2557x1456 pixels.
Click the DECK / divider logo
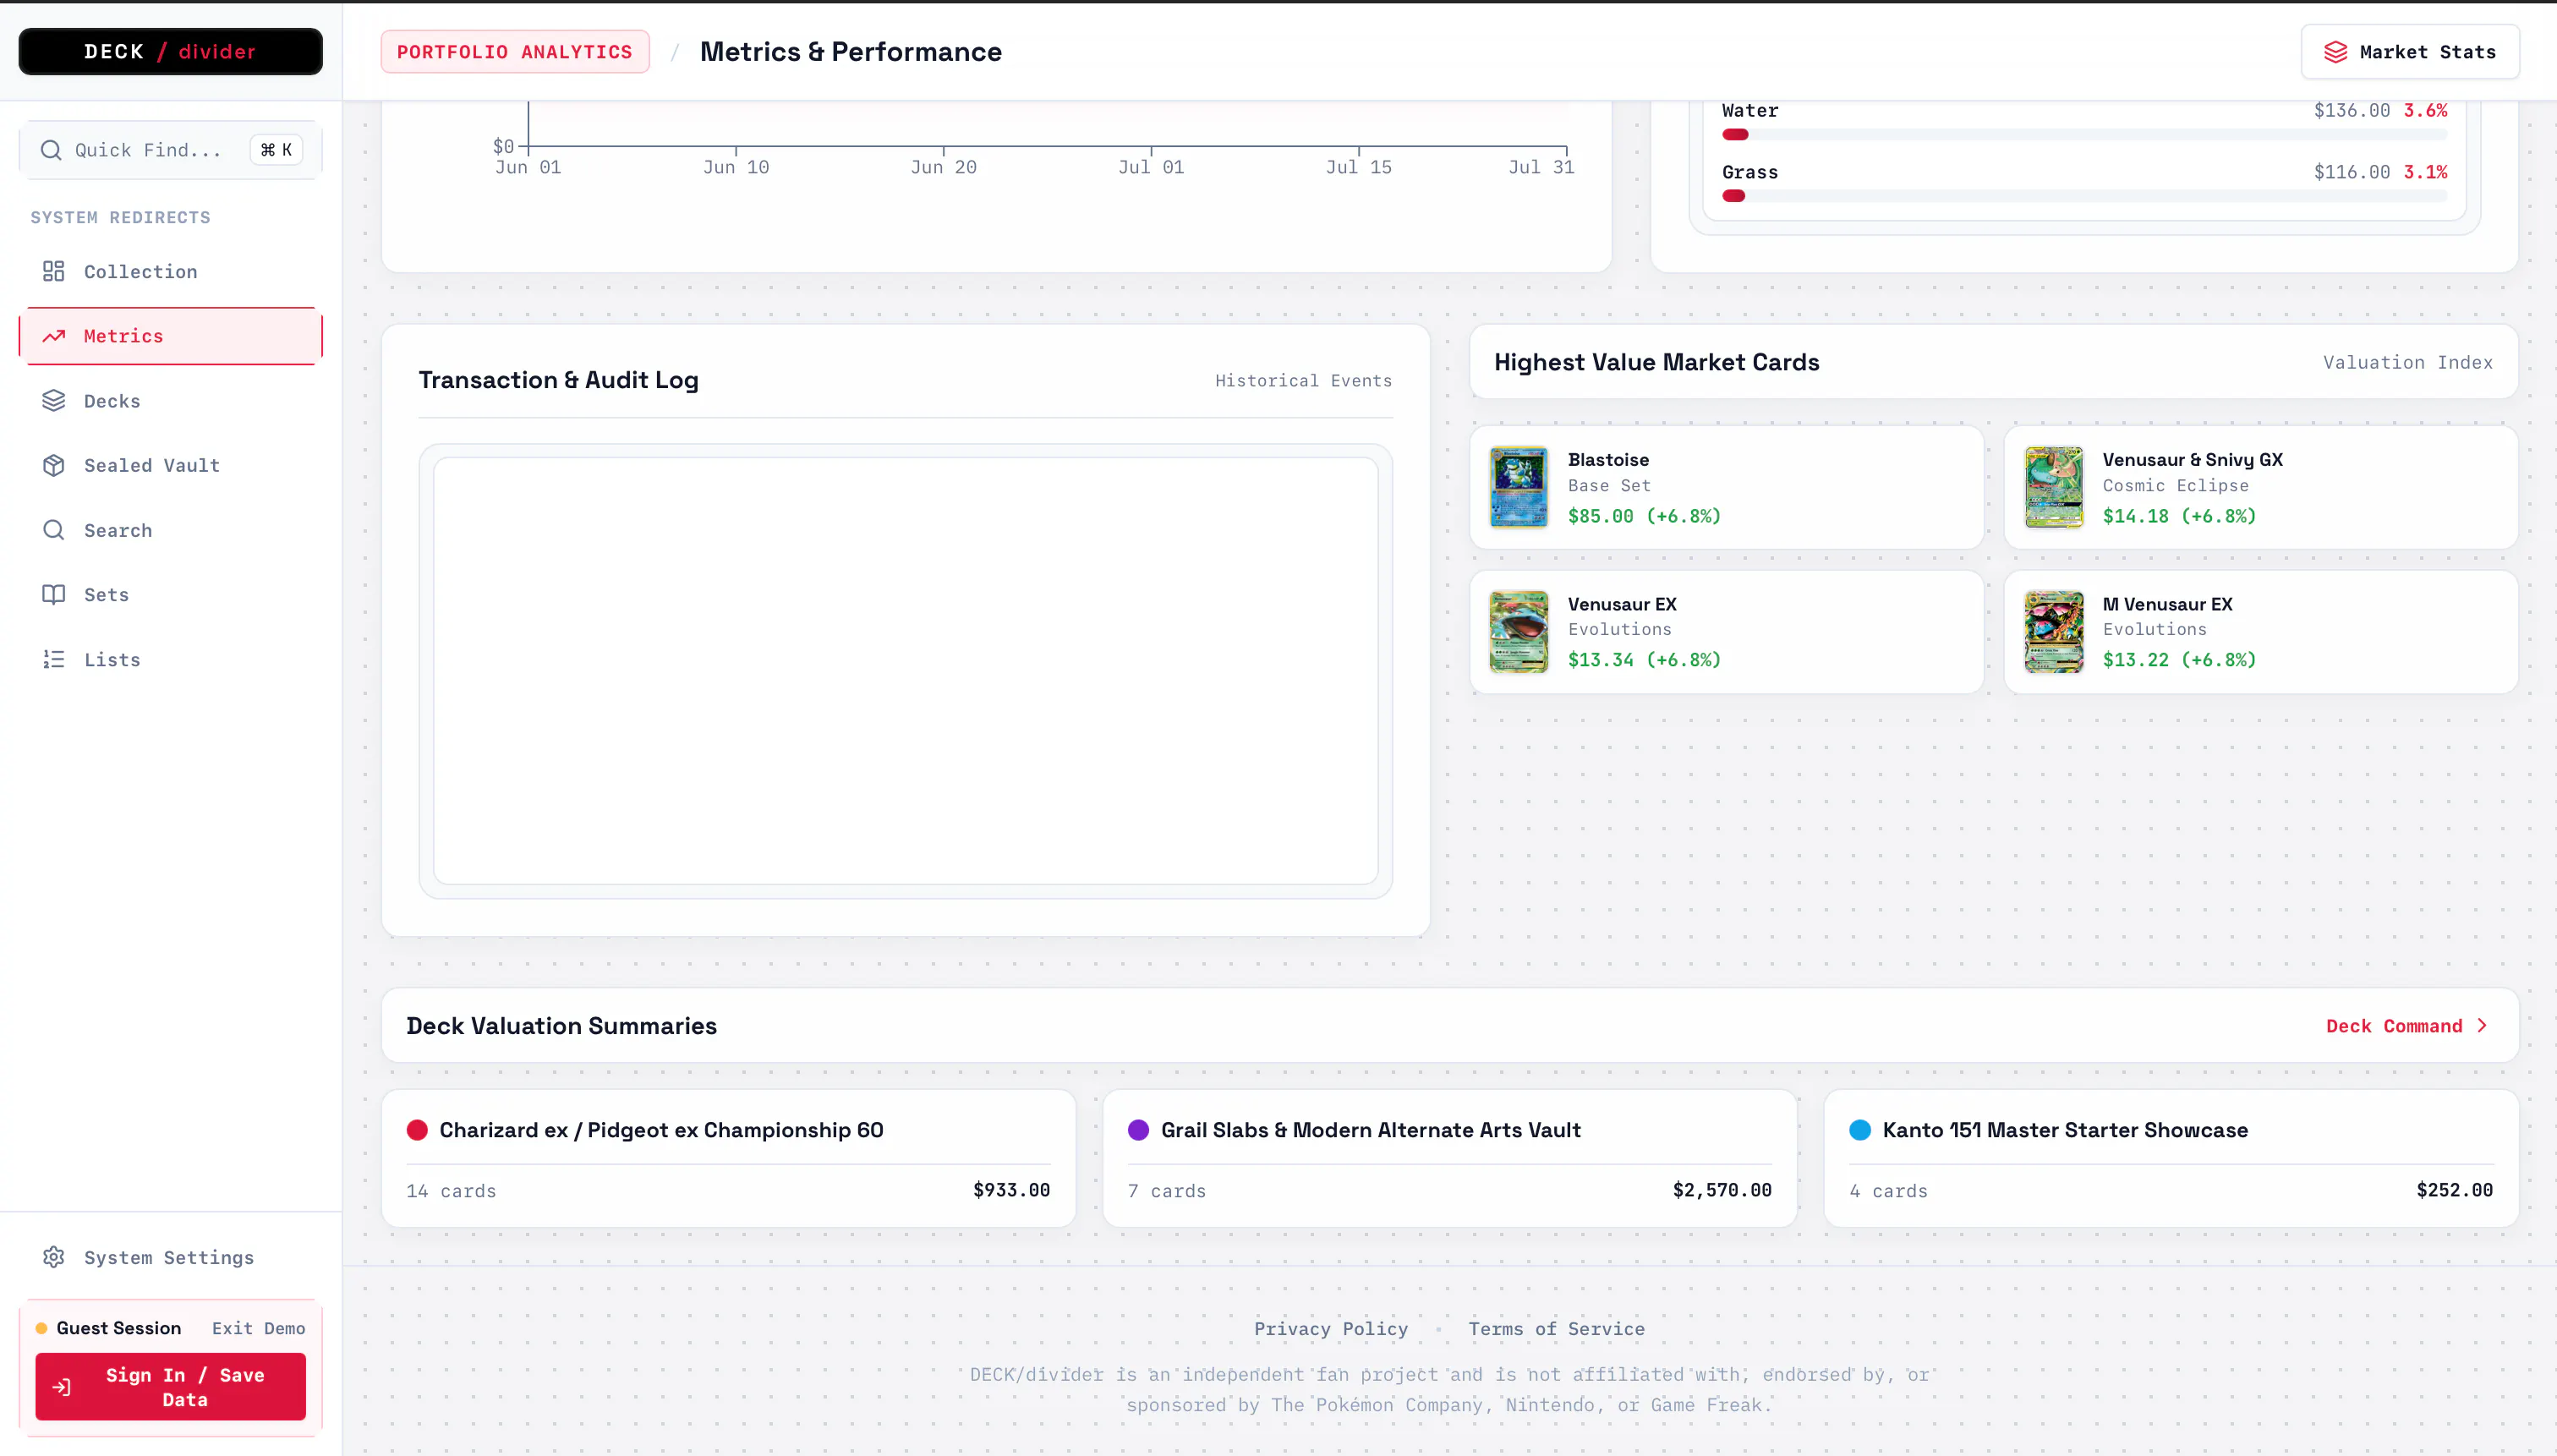pos(170,51)
